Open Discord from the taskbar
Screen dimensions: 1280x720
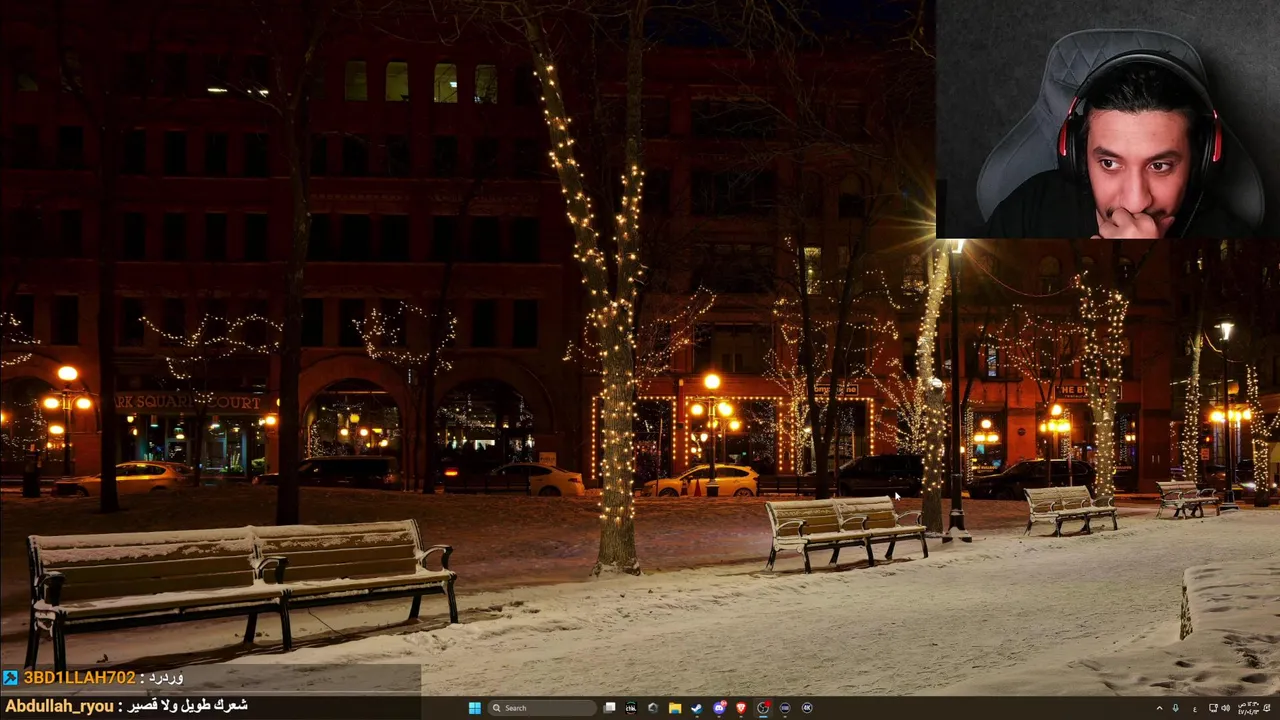click(719, 708)
